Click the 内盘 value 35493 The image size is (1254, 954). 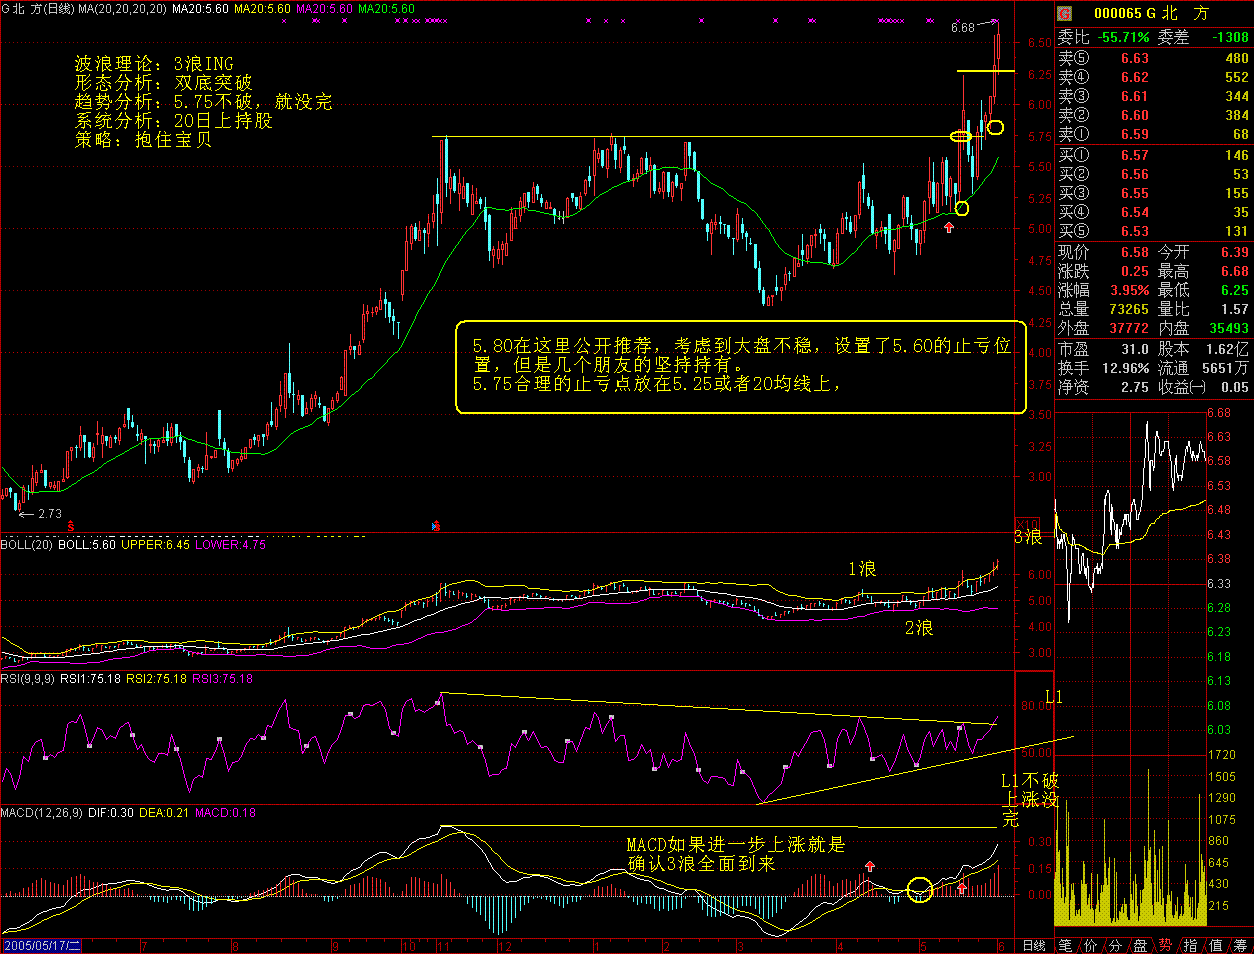point(1229,328)
